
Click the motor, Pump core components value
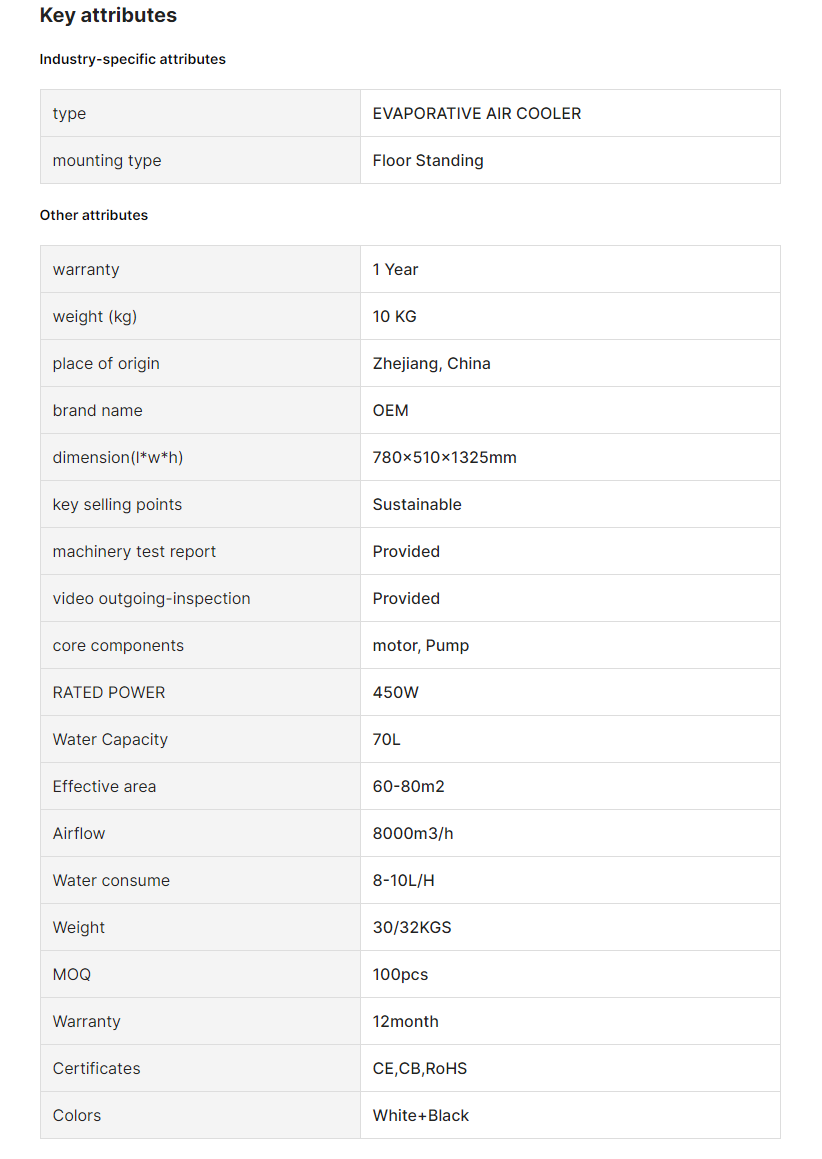pos(421,645)
